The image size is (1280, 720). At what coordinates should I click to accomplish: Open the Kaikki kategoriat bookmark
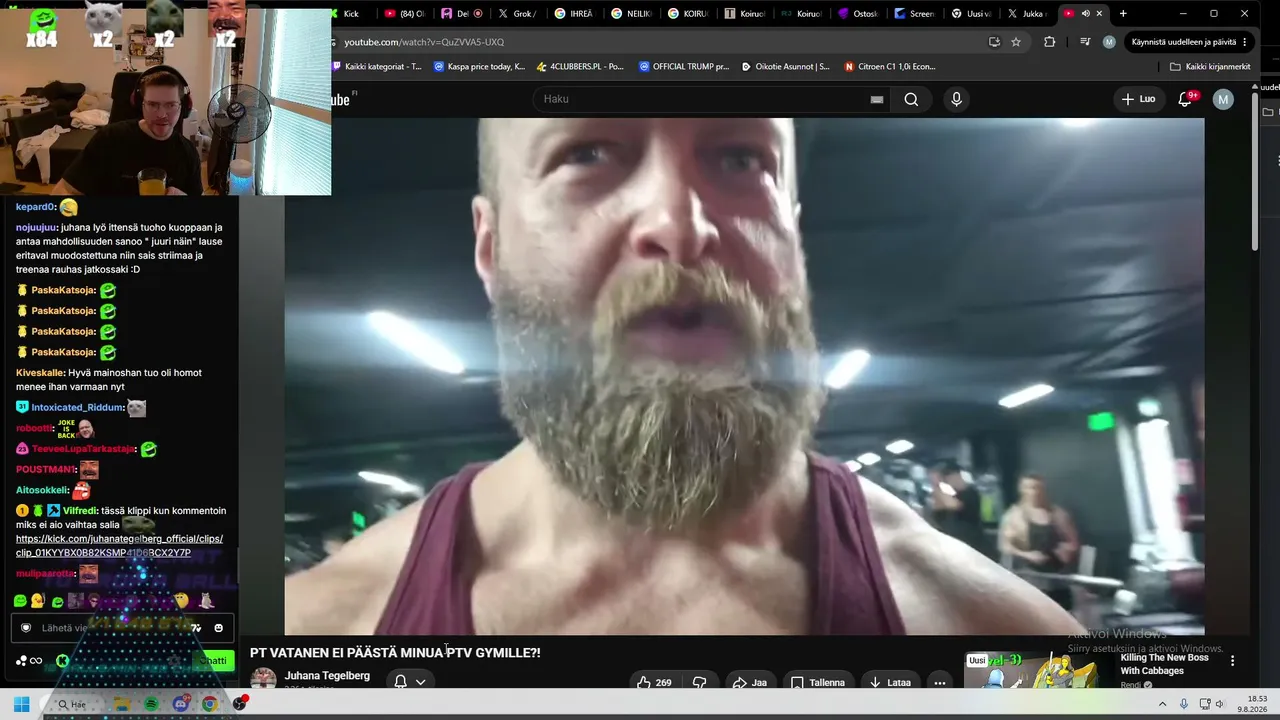click(377, 67)
